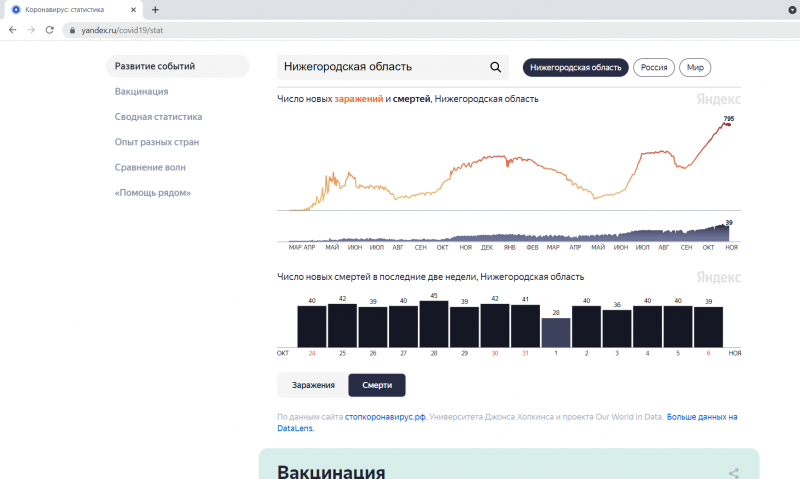This screenshot has width=800, height=479.
Task: Click the bar for October 26
Action: coord(373,327)
